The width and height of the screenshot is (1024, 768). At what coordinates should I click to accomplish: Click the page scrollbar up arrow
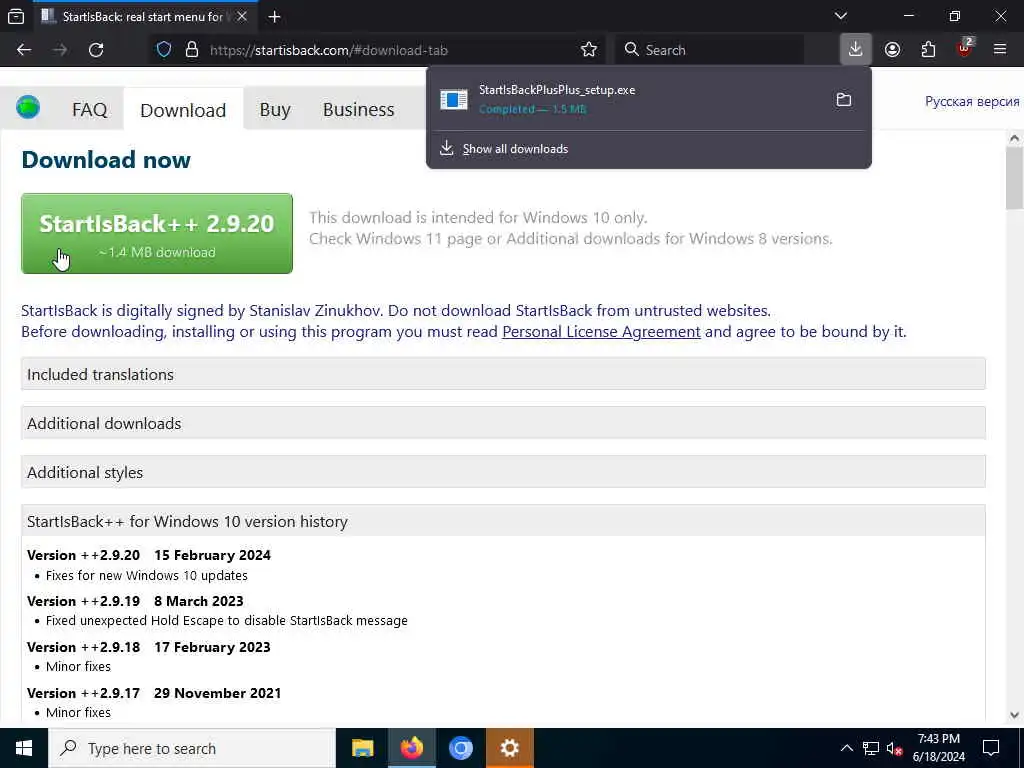click(1014, 138)
